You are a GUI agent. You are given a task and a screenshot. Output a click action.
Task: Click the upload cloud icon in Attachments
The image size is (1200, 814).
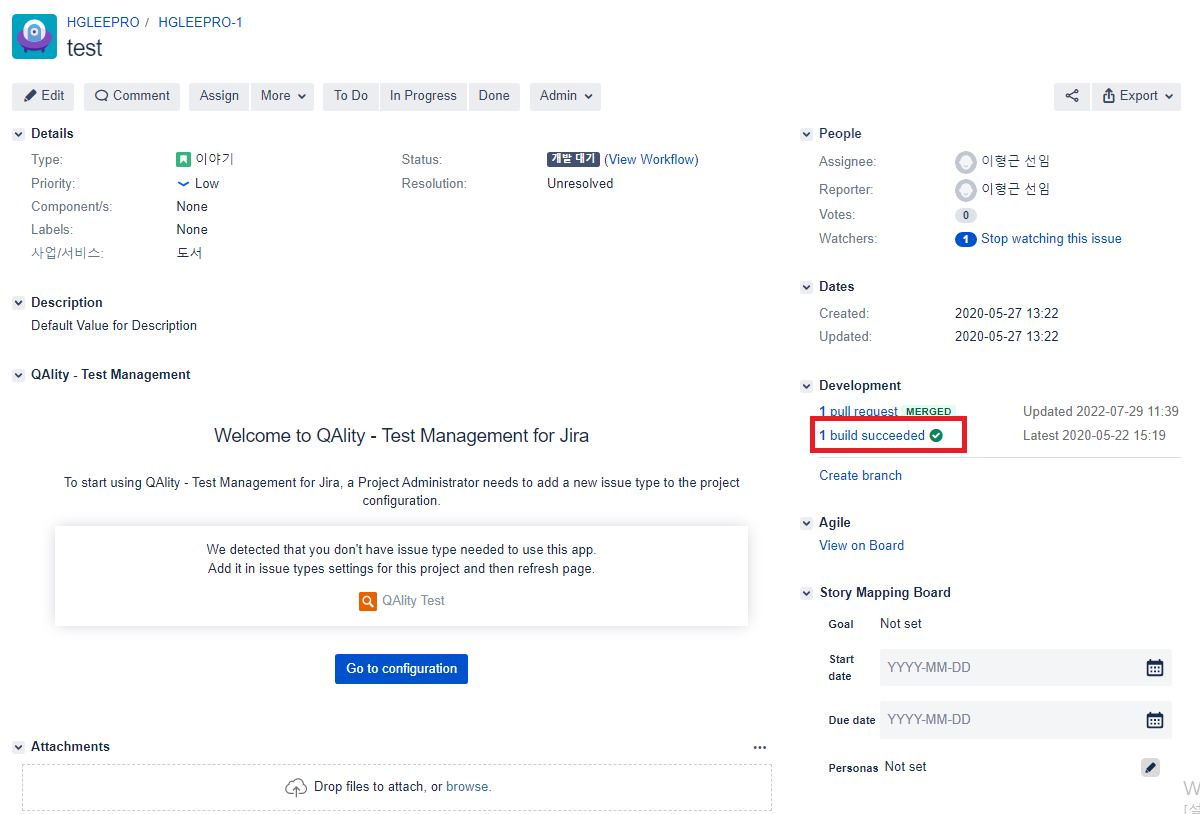pyautogui.click(x=296, y=787)
